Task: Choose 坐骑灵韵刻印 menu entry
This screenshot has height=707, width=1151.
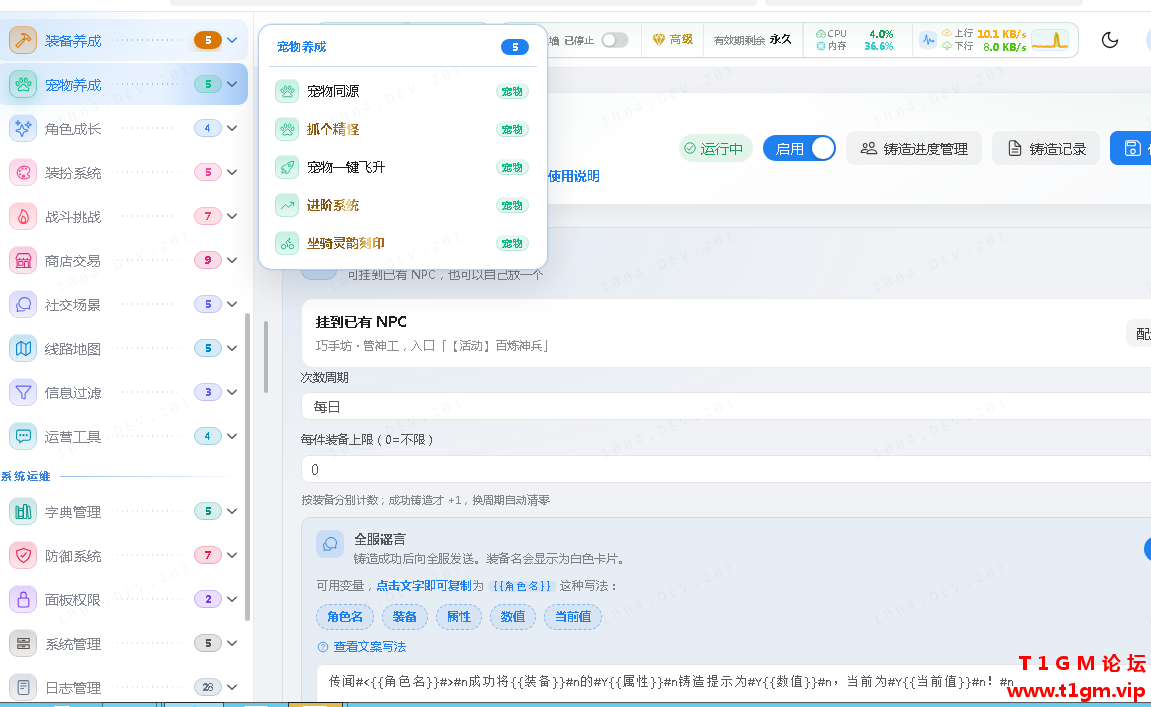Action: 402,243
